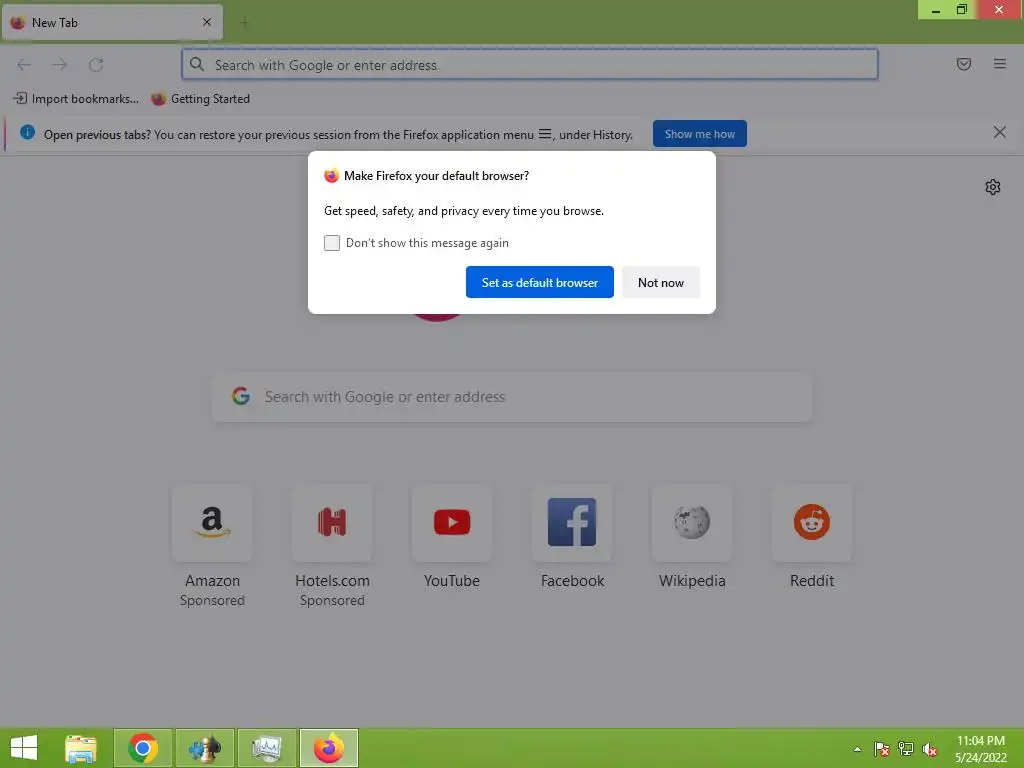This screenshot has height=768, width=1024.
Task: Click the New Tab plus button
Action: (244, 23)
